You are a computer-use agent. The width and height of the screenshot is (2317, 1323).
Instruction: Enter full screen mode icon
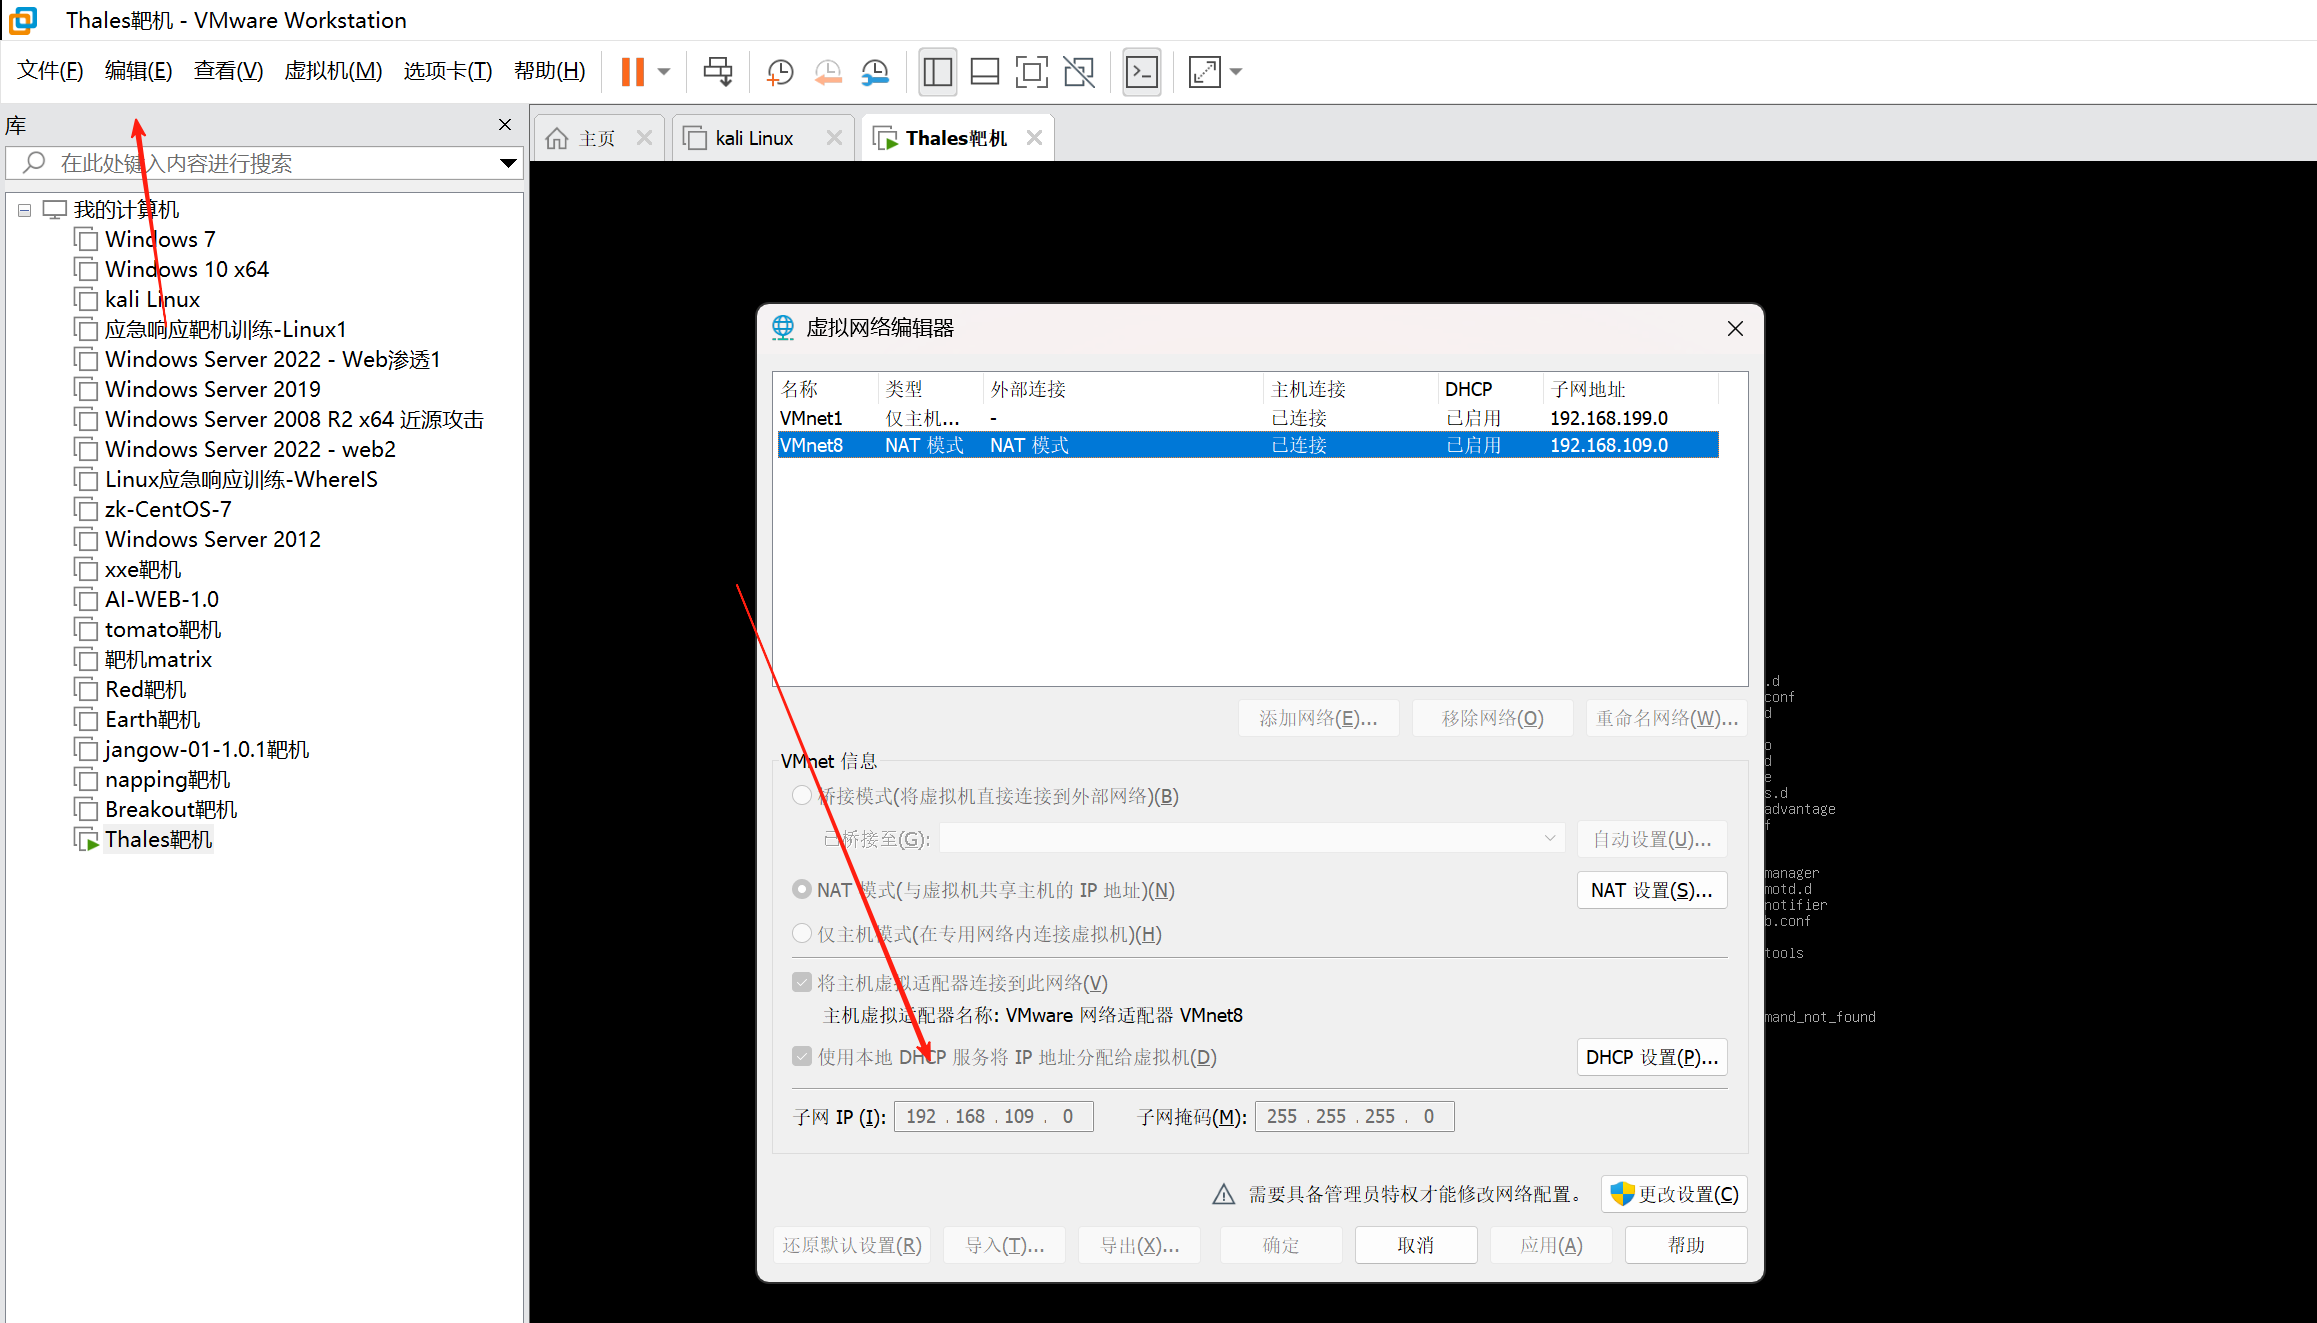point(1032,71)
